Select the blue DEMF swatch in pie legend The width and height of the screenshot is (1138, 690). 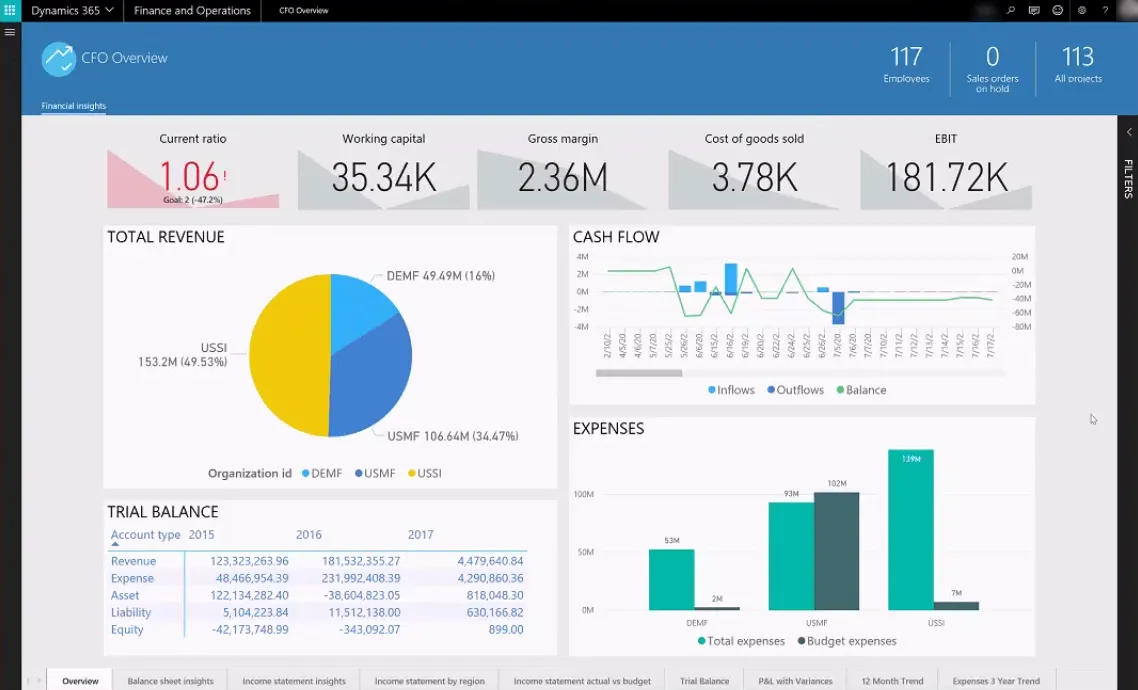point(305,473)
